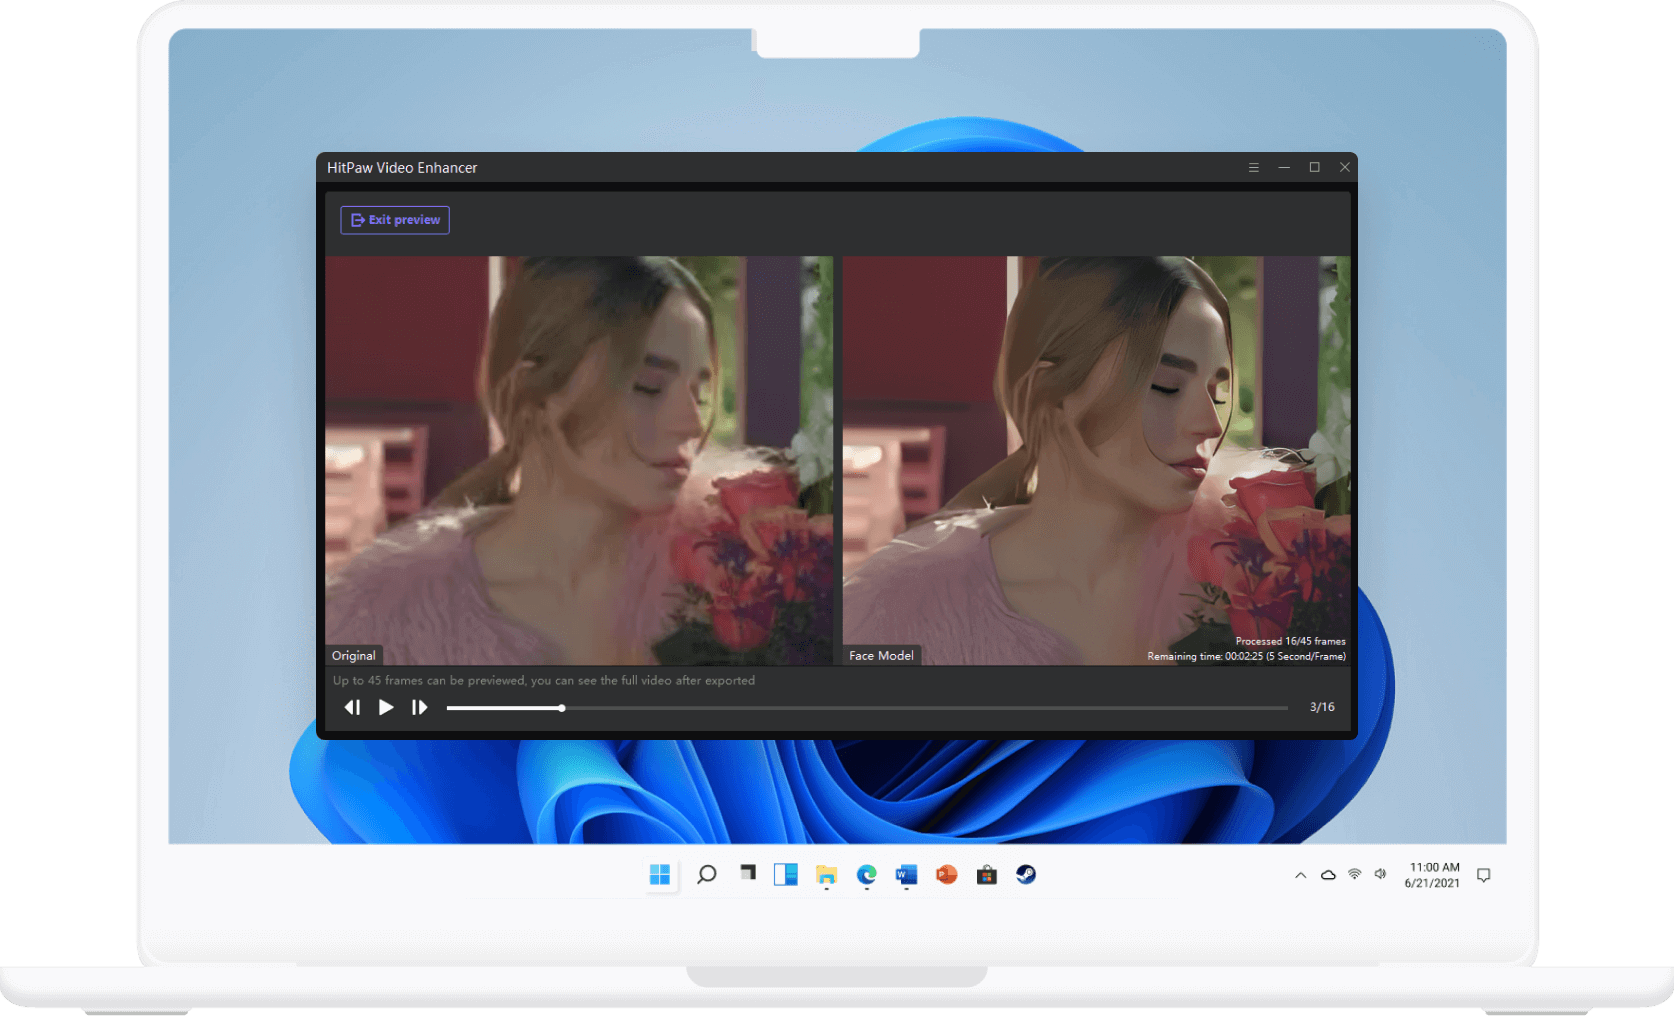
Task: Open PowerPoint from the taskbar
Action: click(x=946, y=875)
